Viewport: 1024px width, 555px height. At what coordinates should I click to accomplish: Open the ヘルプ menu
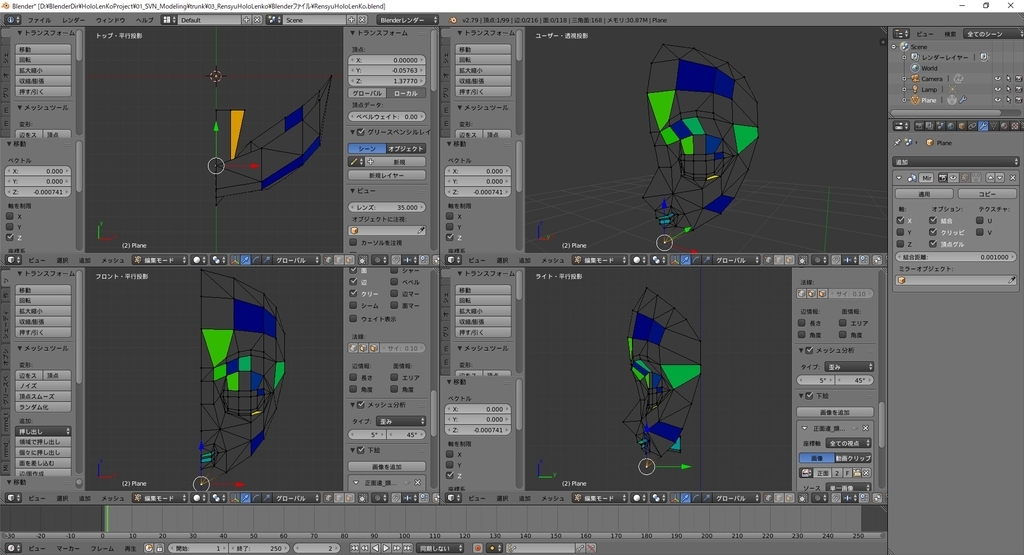[x=144, y=20]
